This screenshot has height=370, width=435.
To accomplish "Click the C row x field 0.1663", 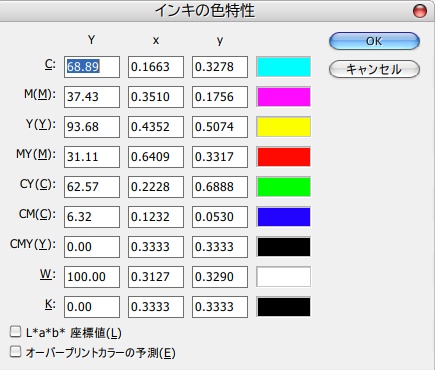I will tap(156, 67).
